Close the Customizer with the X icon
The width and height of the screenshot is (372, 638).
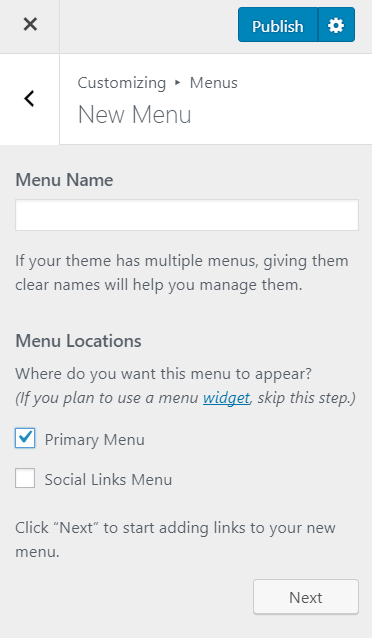click(x=30, y=24)
